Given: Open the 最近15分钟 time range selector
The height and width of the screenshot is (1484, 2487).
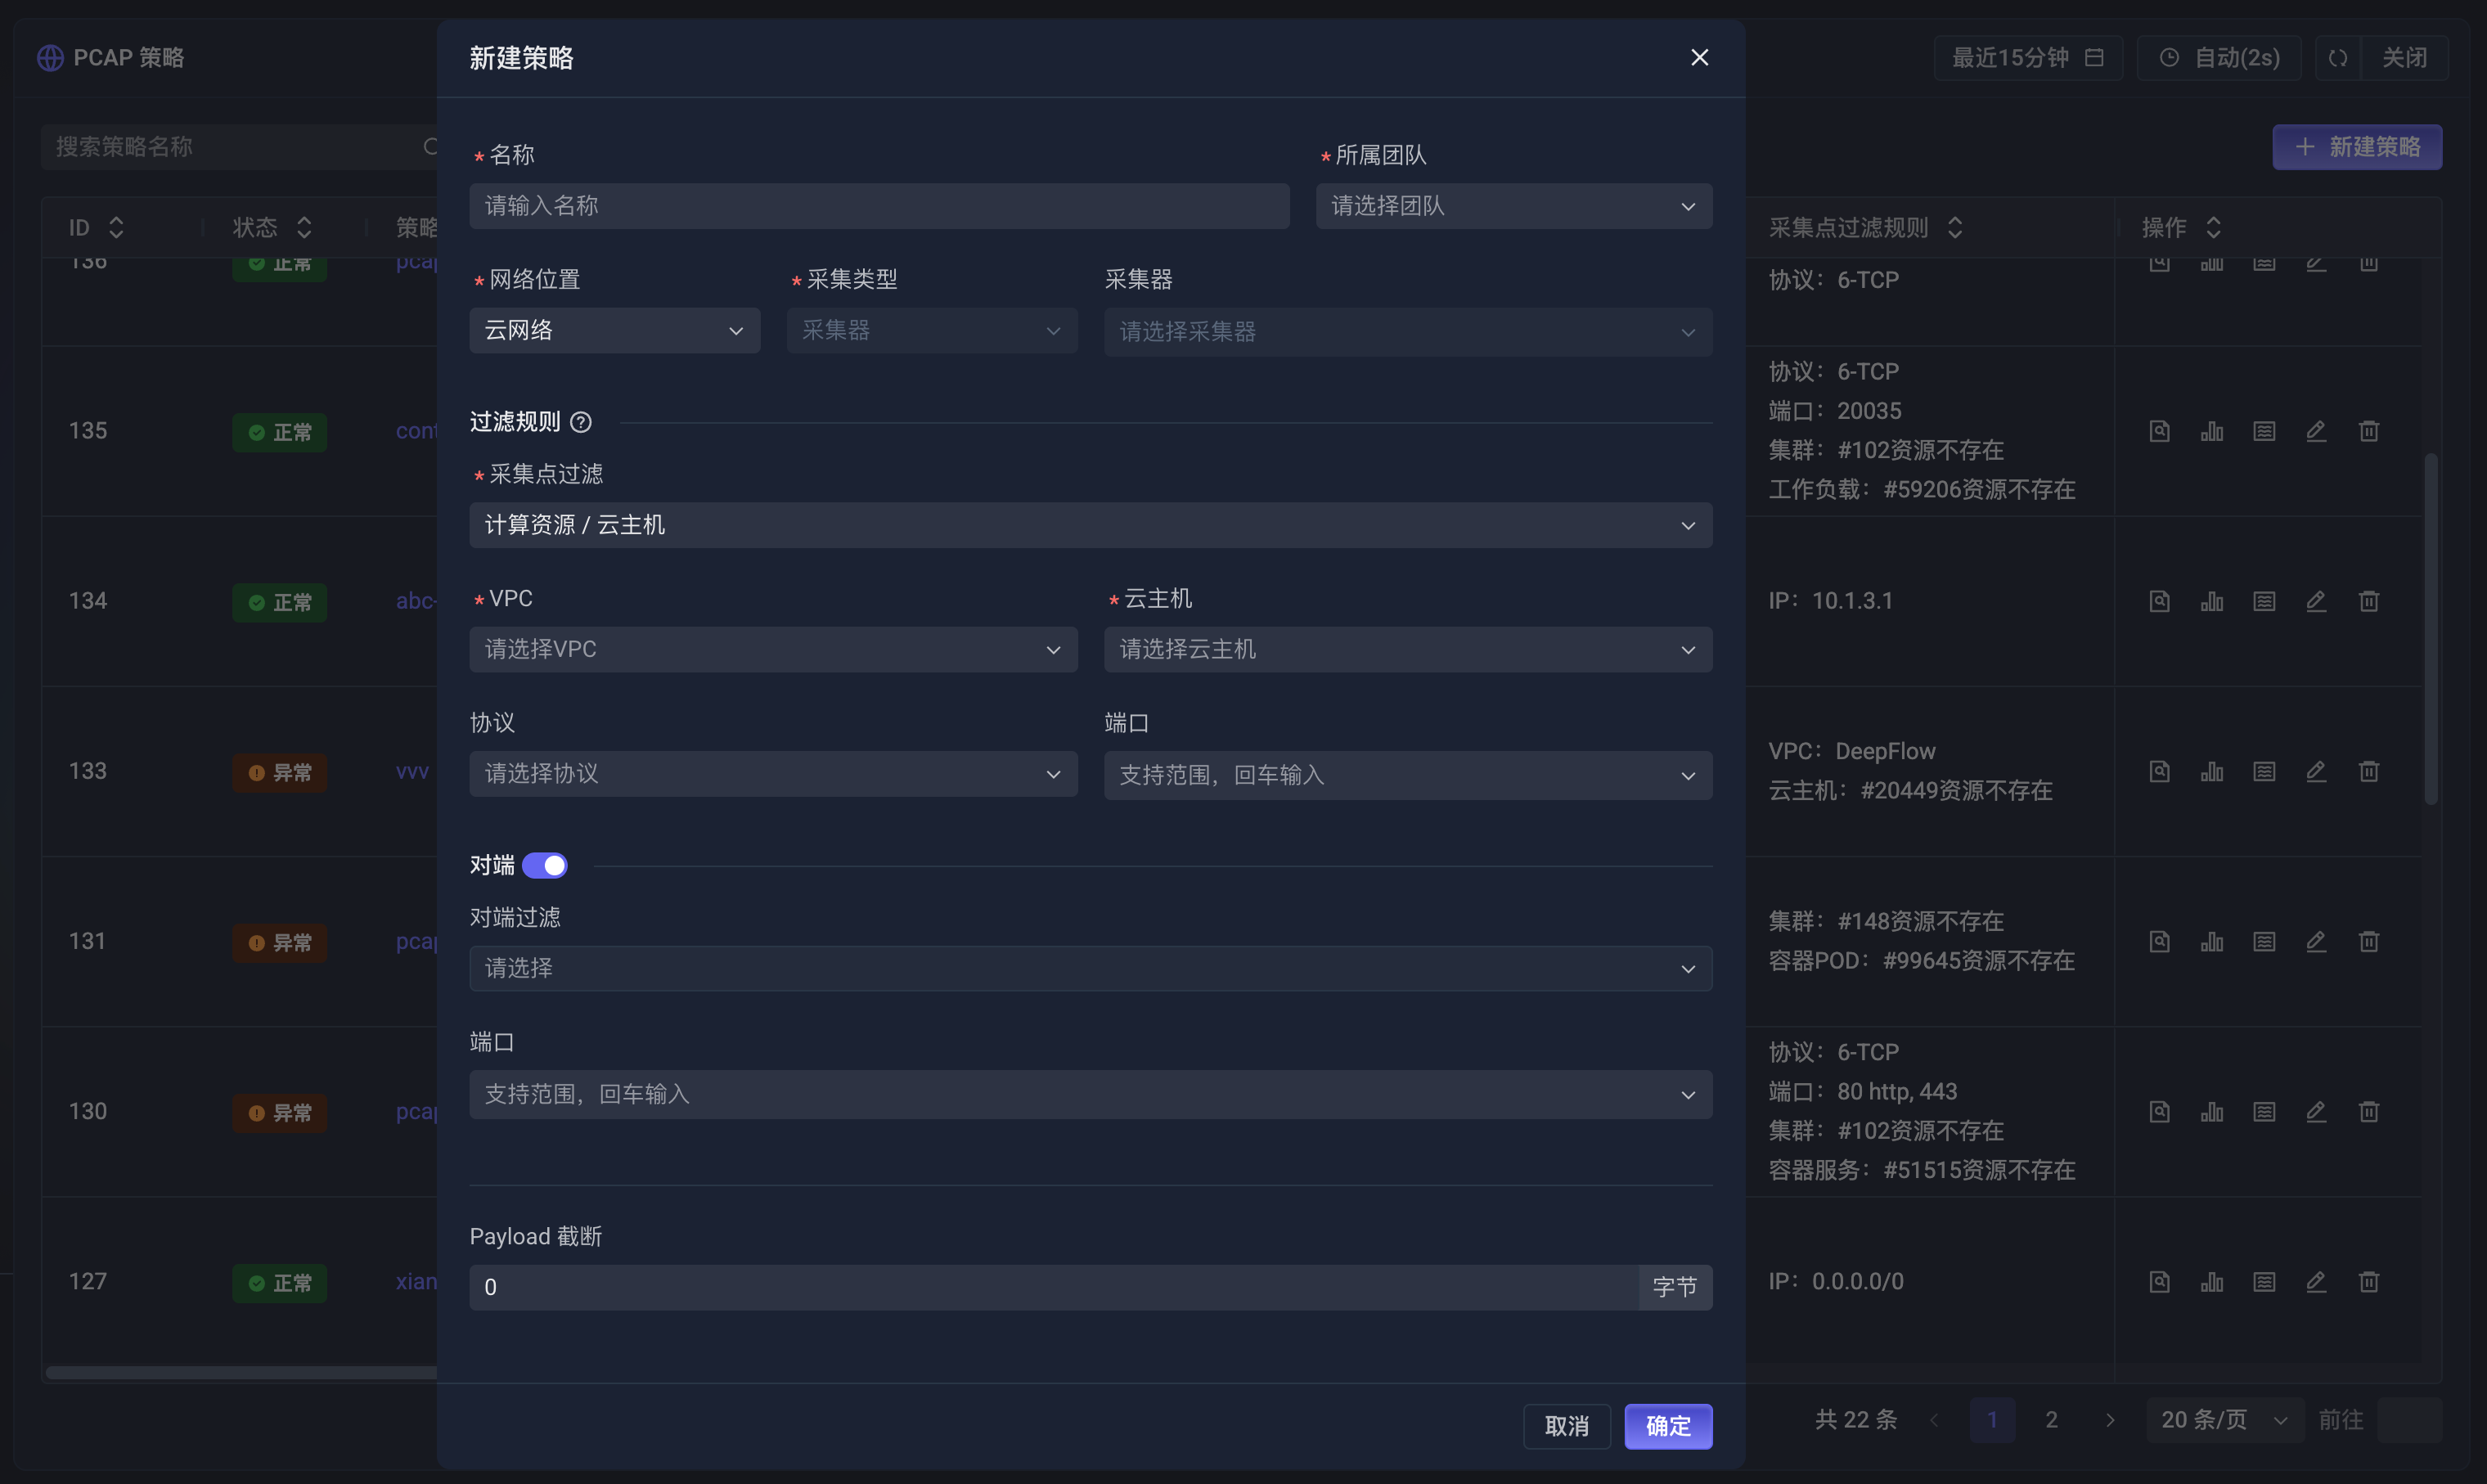Looking at the screenshot, I should (x=2027, y=58).
